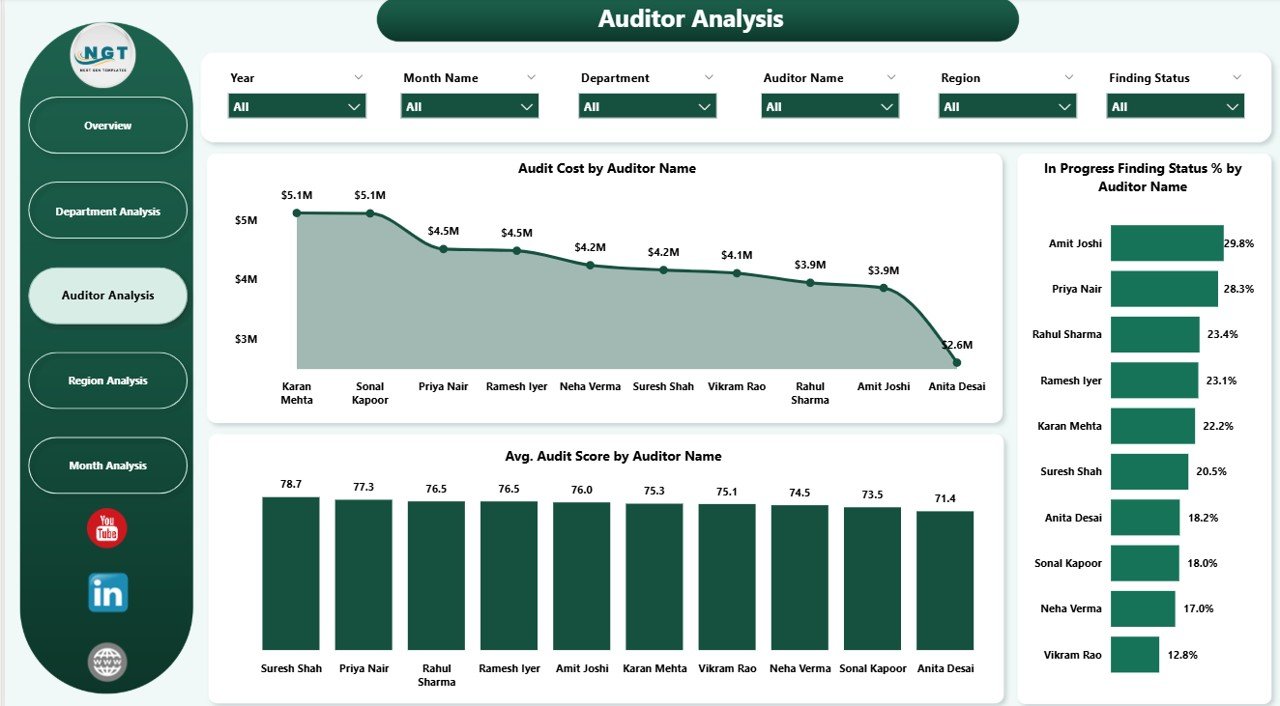Select All in the Finding Status slicer
Viewport: 1280px width, 706px height.
click(1174, 105)
